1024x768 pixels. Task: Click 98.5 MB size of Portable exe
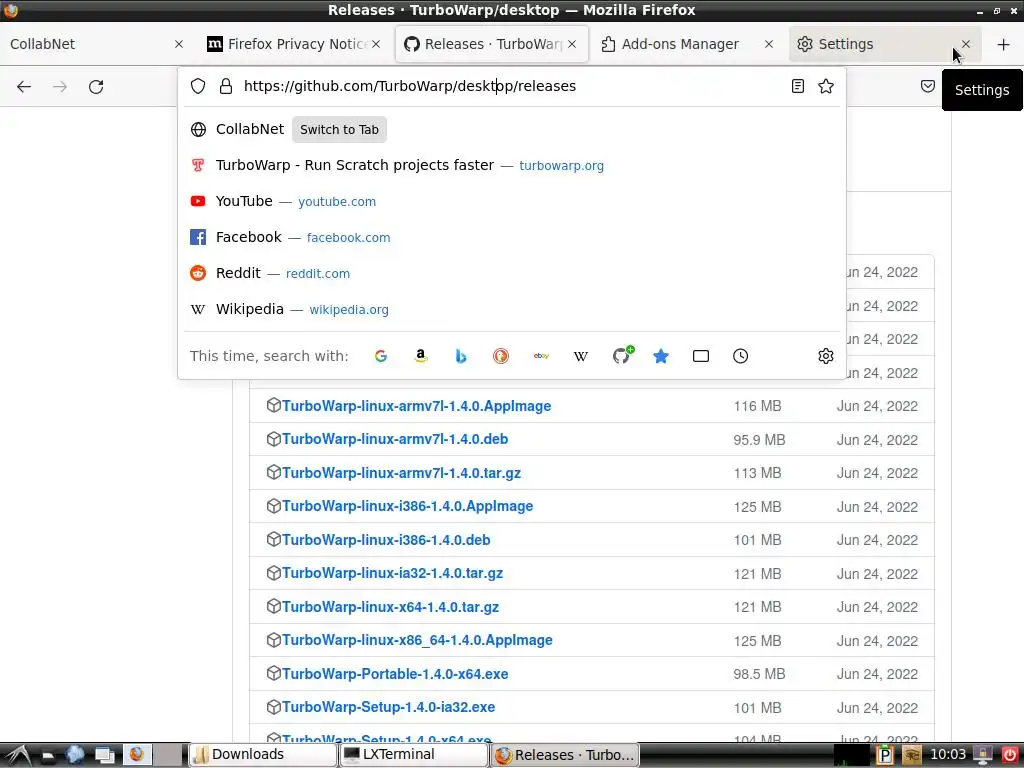759,674
